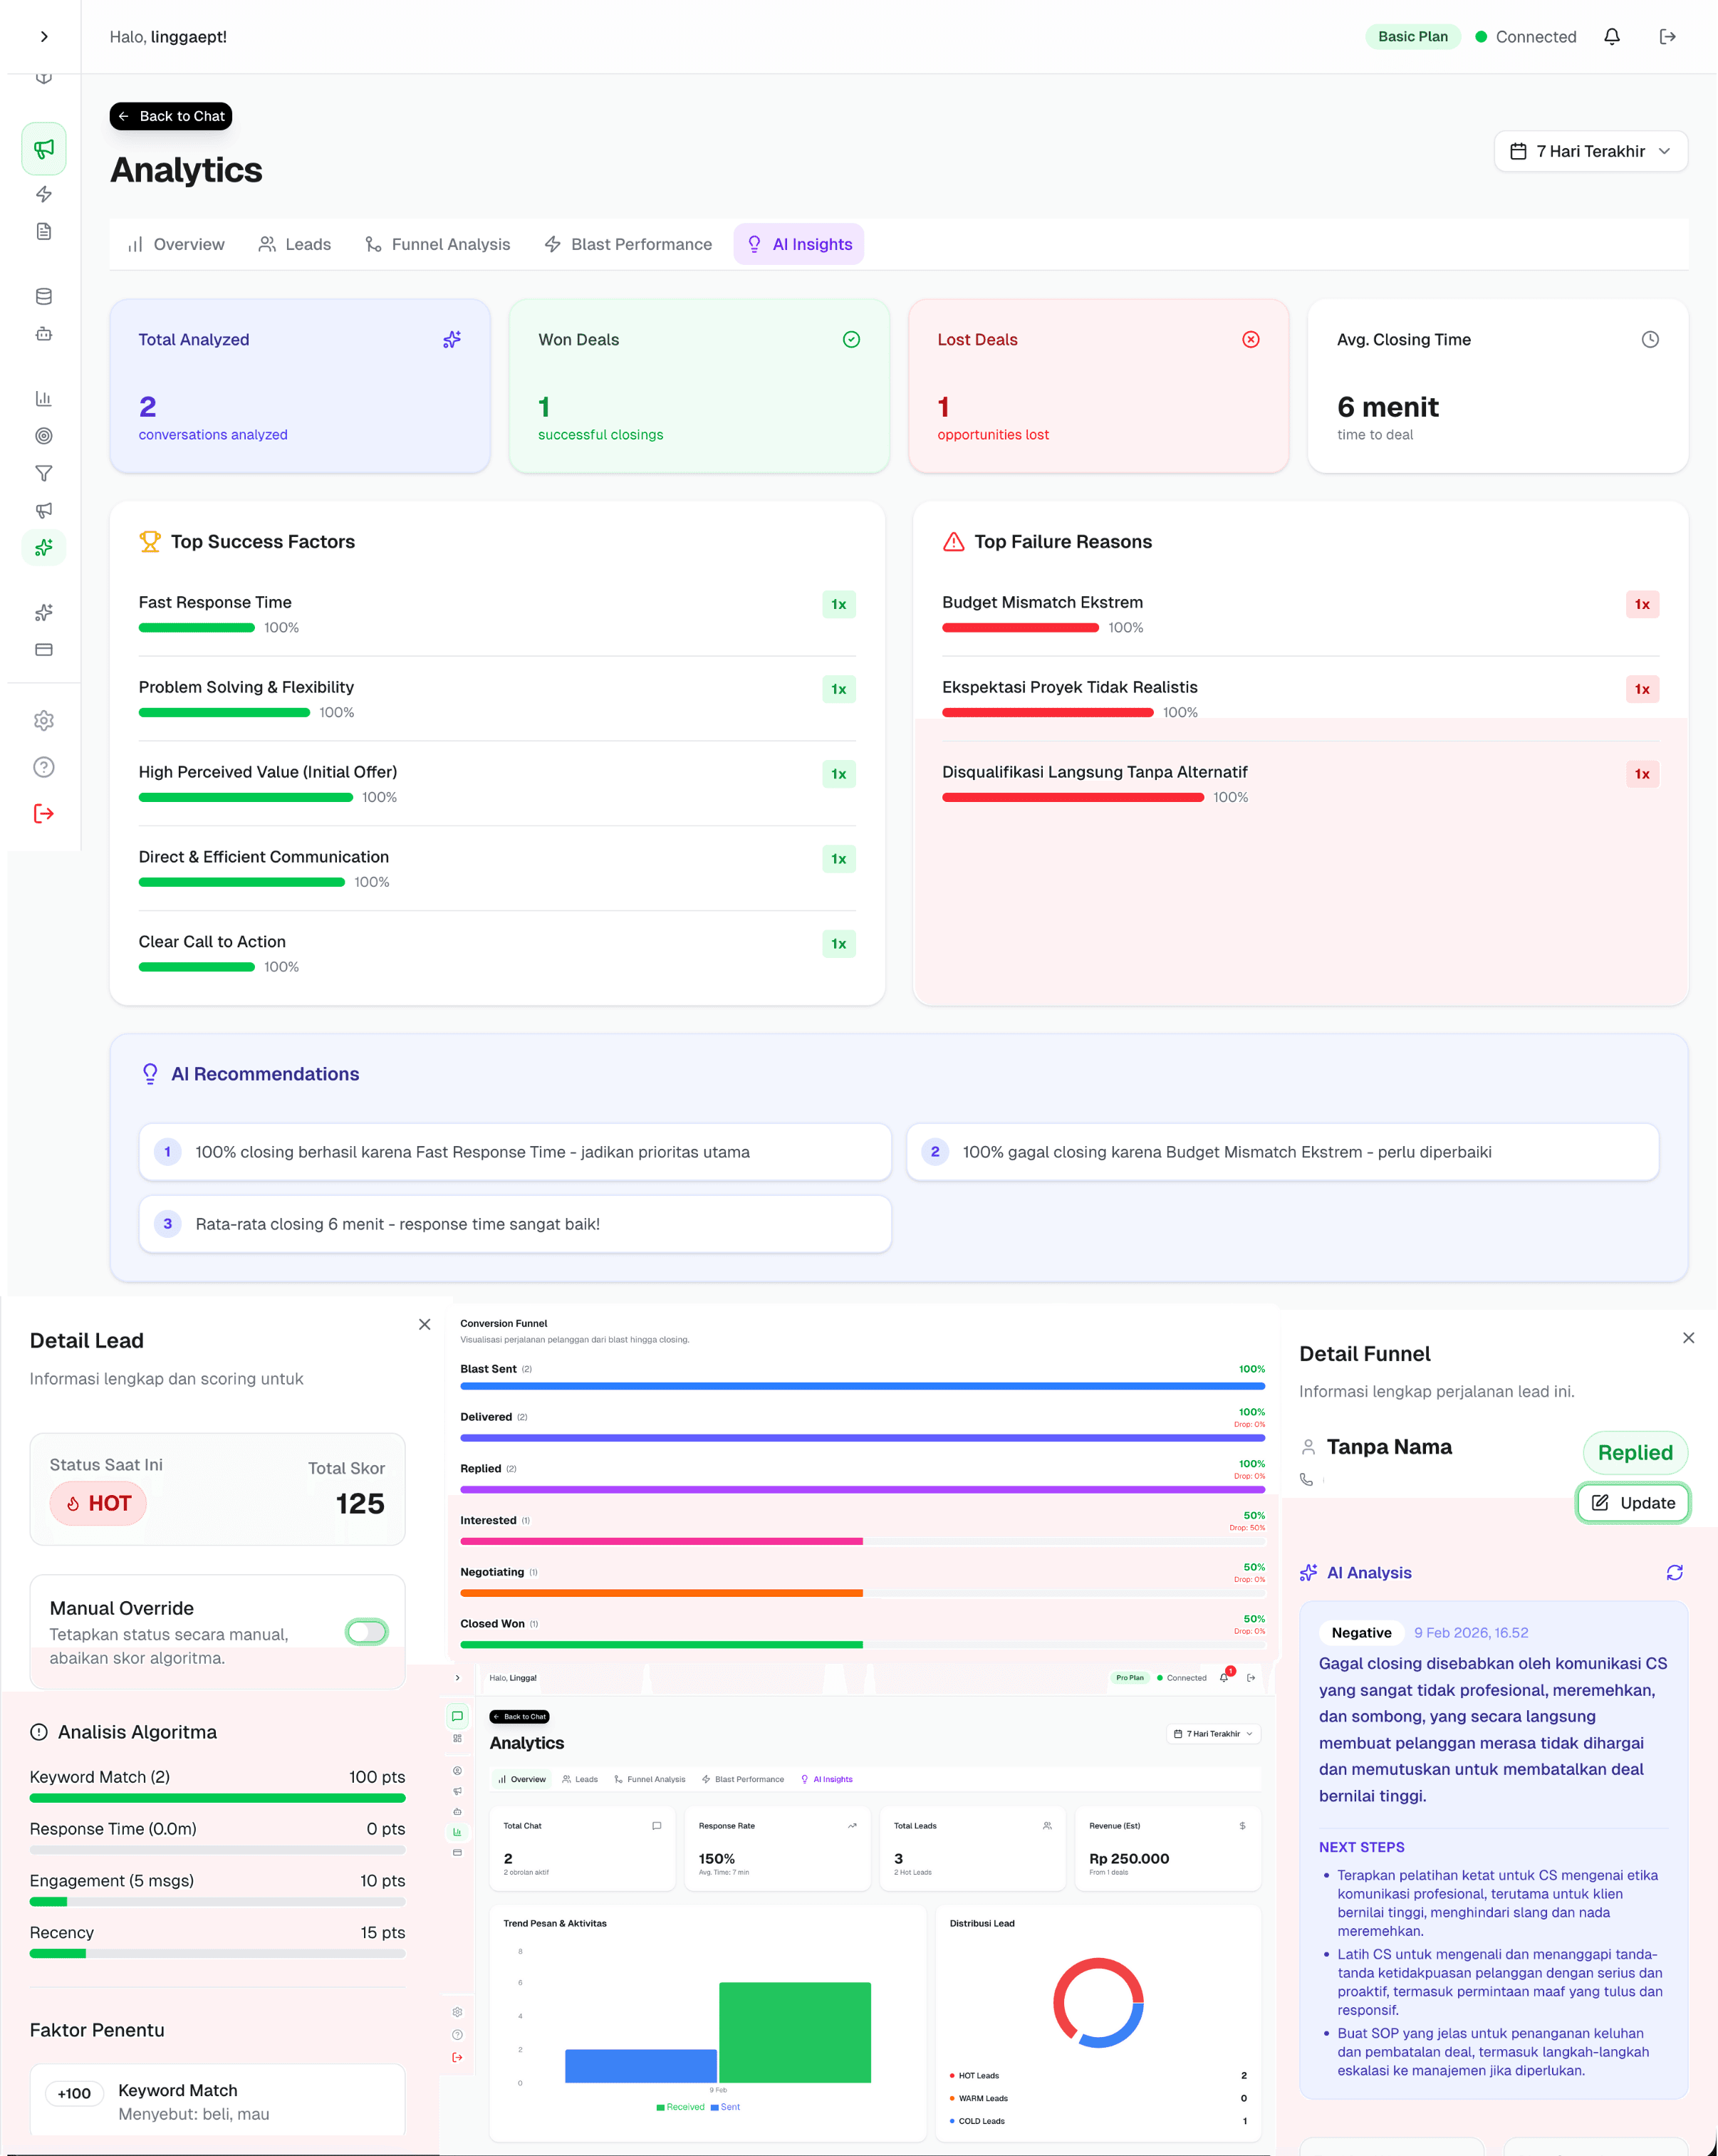The width and height of the screenshot is (1718, 2156).
Task: Select the robot assistant icon in the sidebar
Action: coord(44,335)
